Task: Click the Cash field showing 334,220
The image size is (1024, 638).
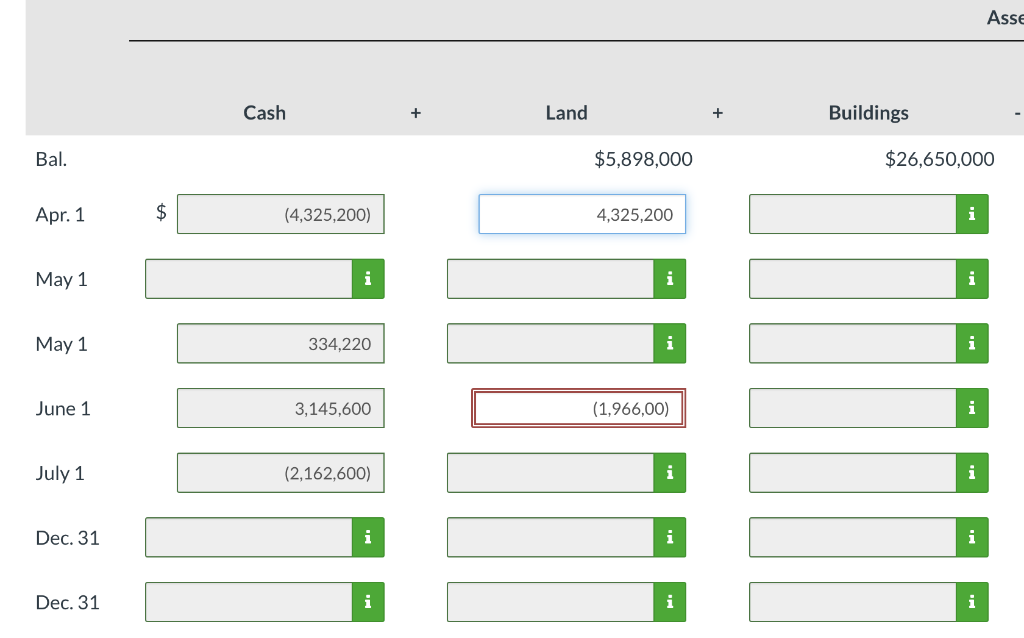Action: pyautogui.click(x=280, y=343)
